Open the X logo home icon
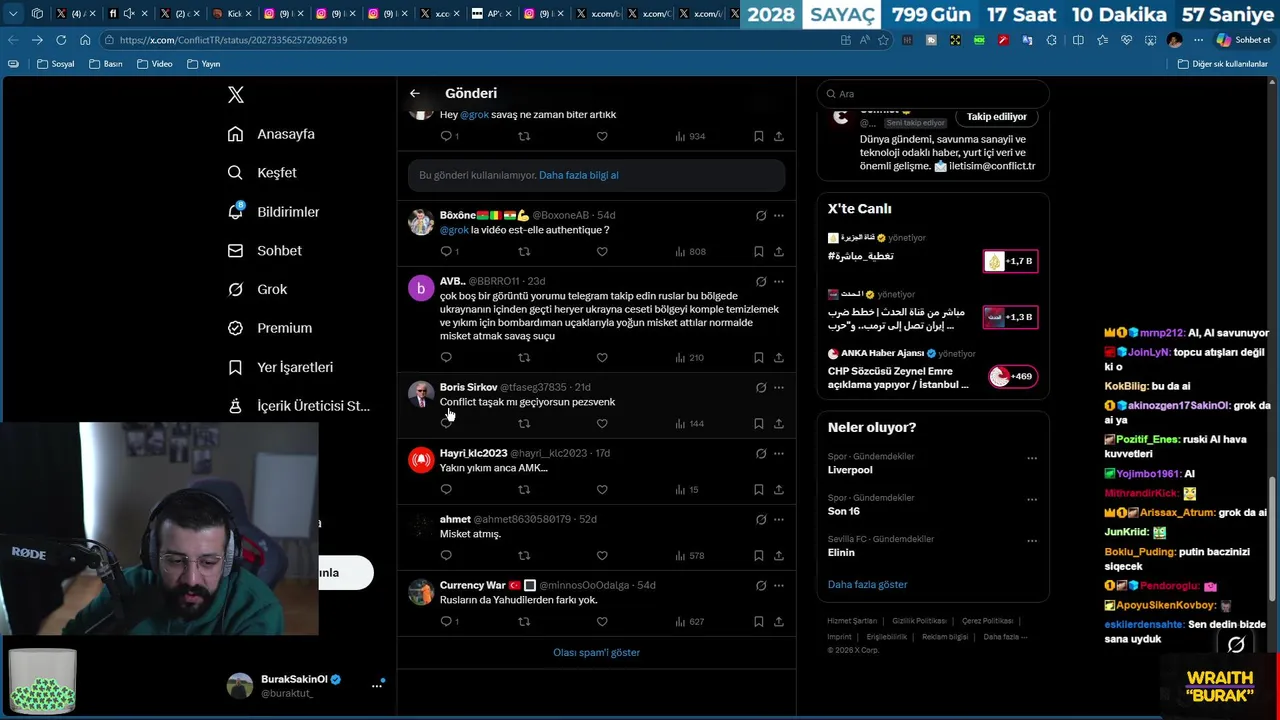1280x720 pixels. point(236,95)
